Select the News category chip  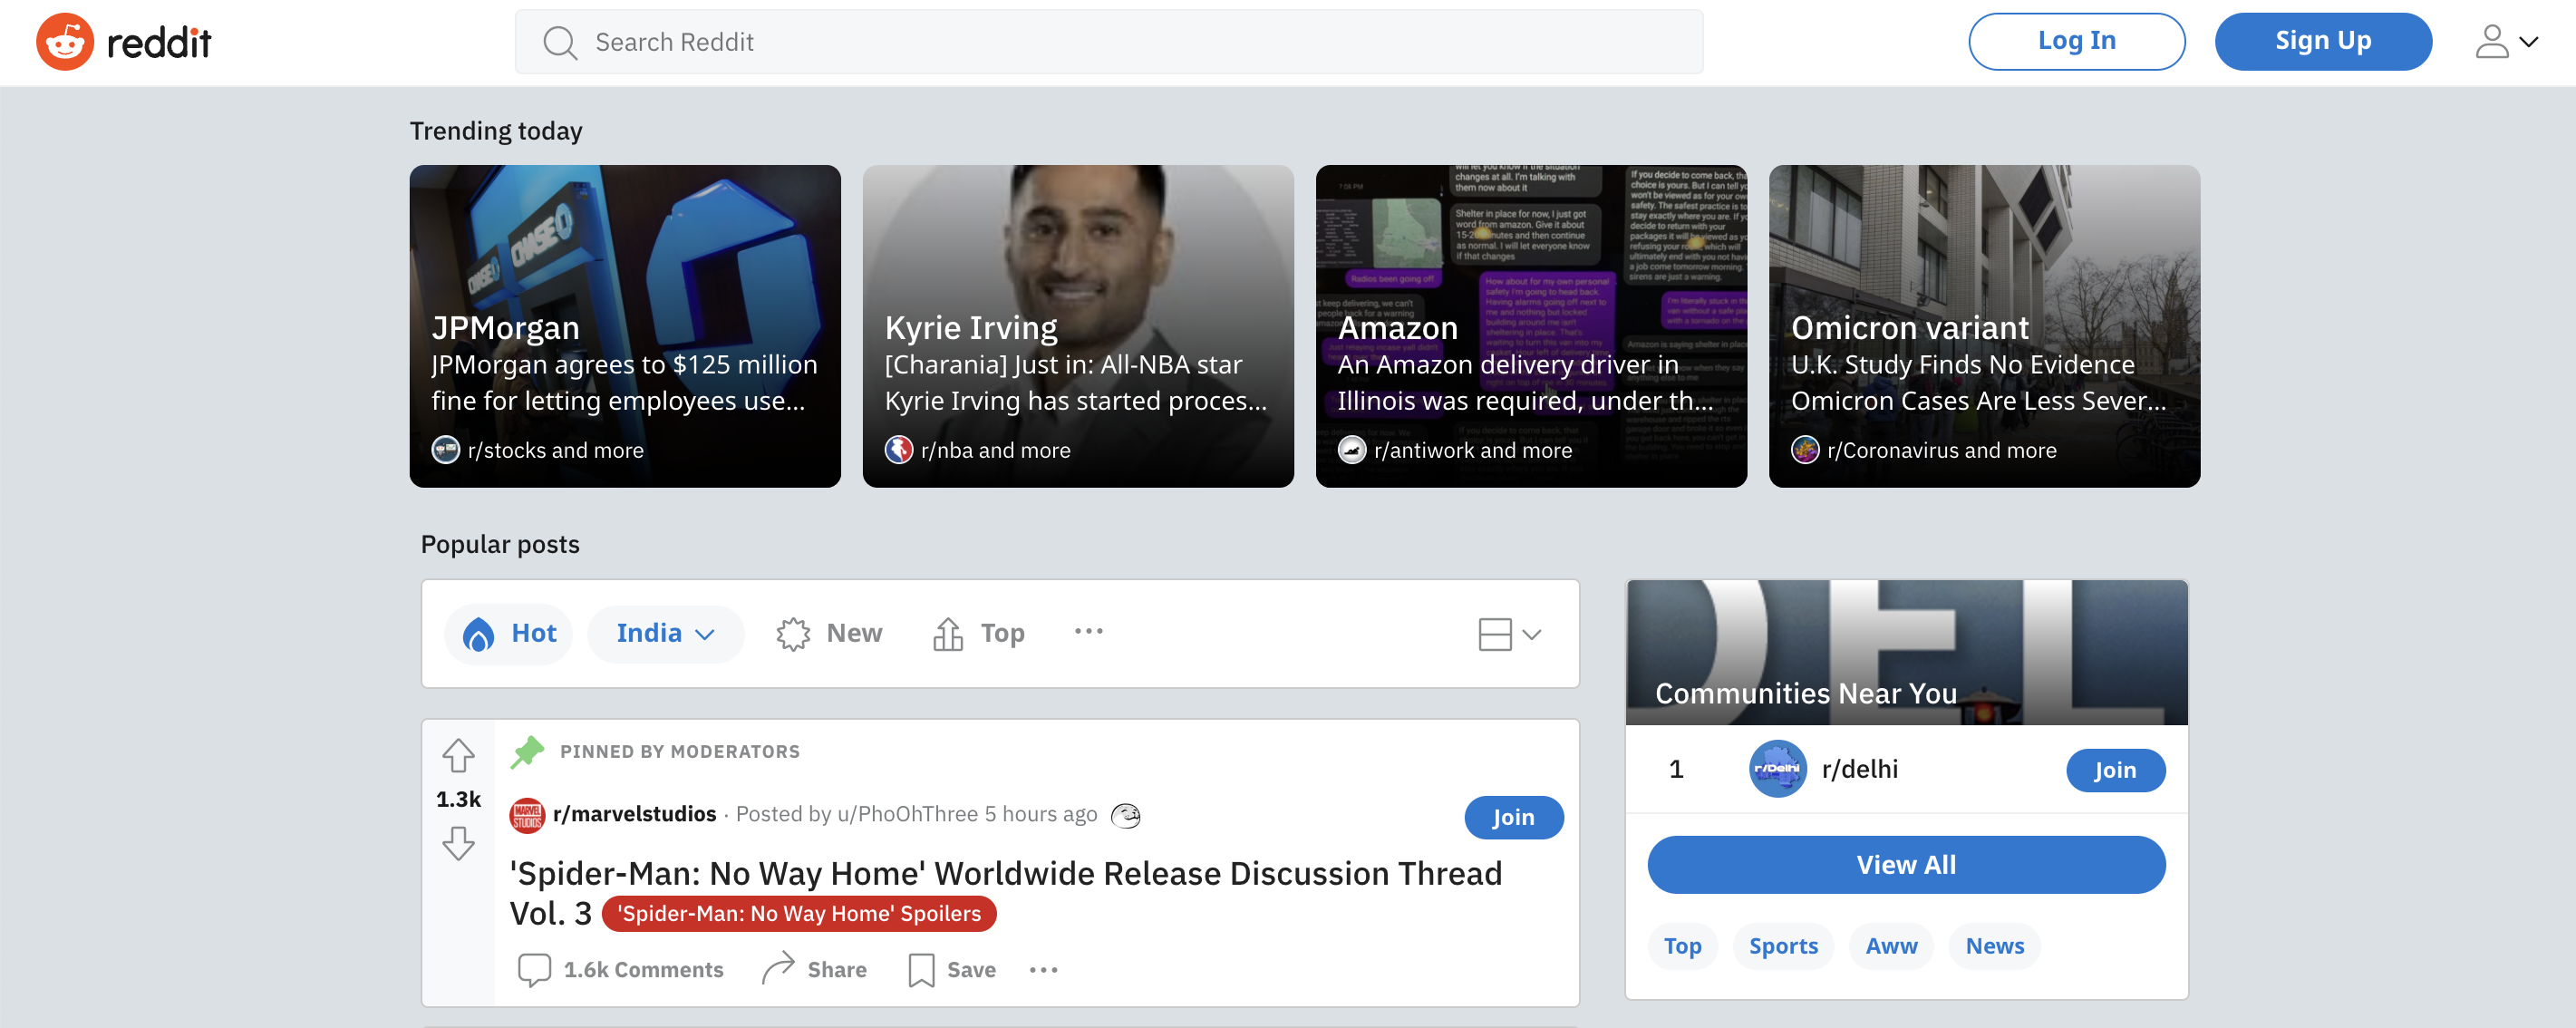point(1994,946)
